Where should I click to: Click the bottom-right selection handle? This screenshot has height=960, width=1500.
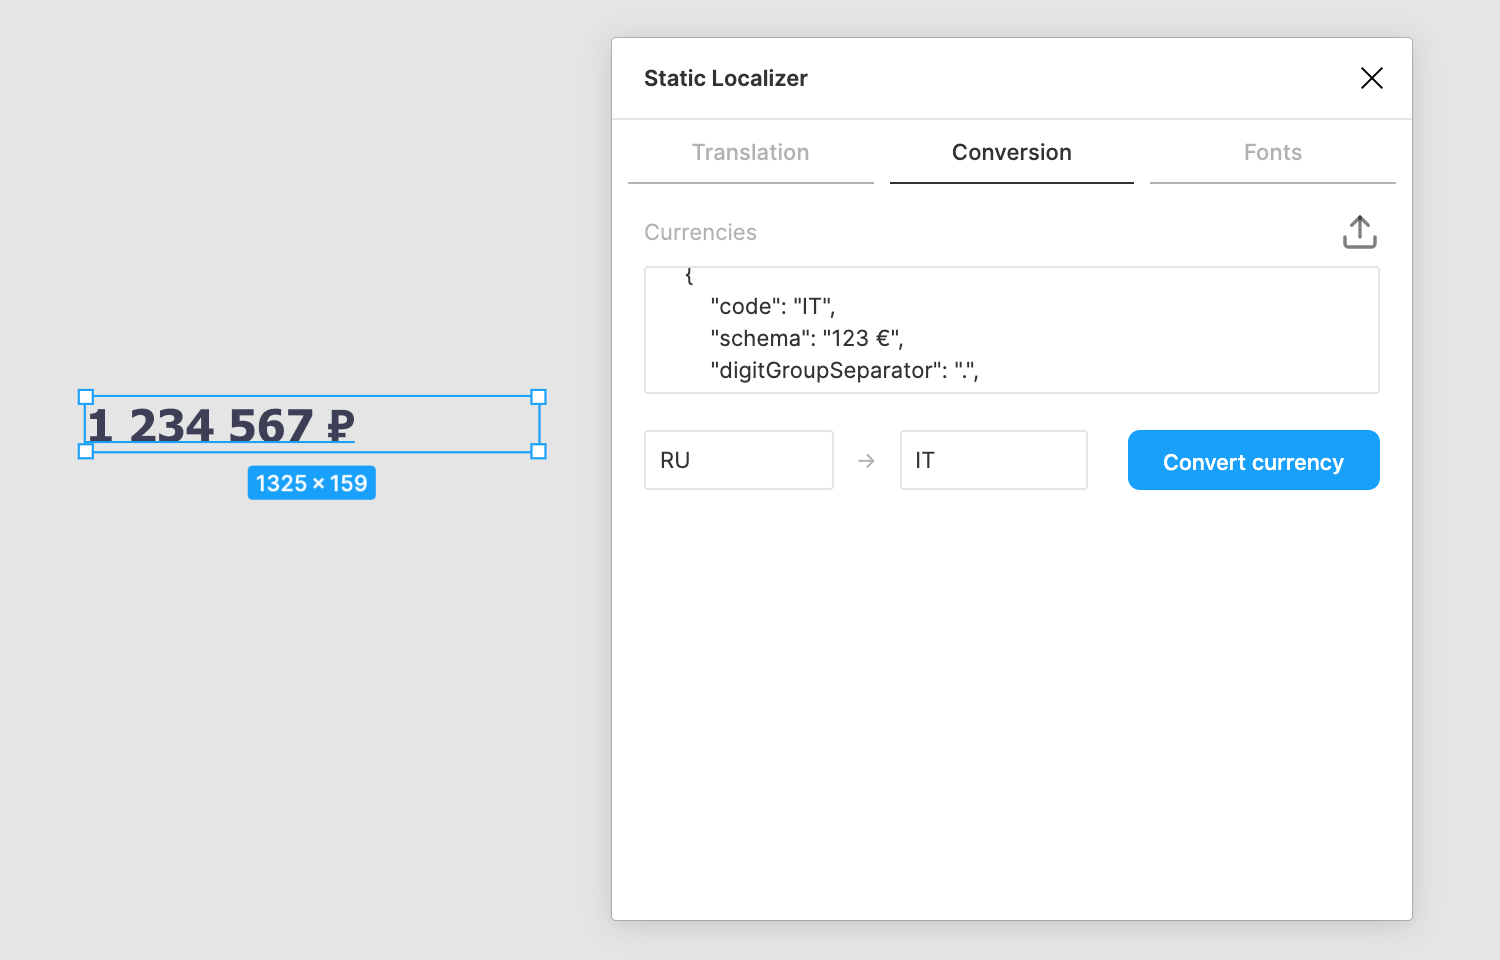point(538,452)
